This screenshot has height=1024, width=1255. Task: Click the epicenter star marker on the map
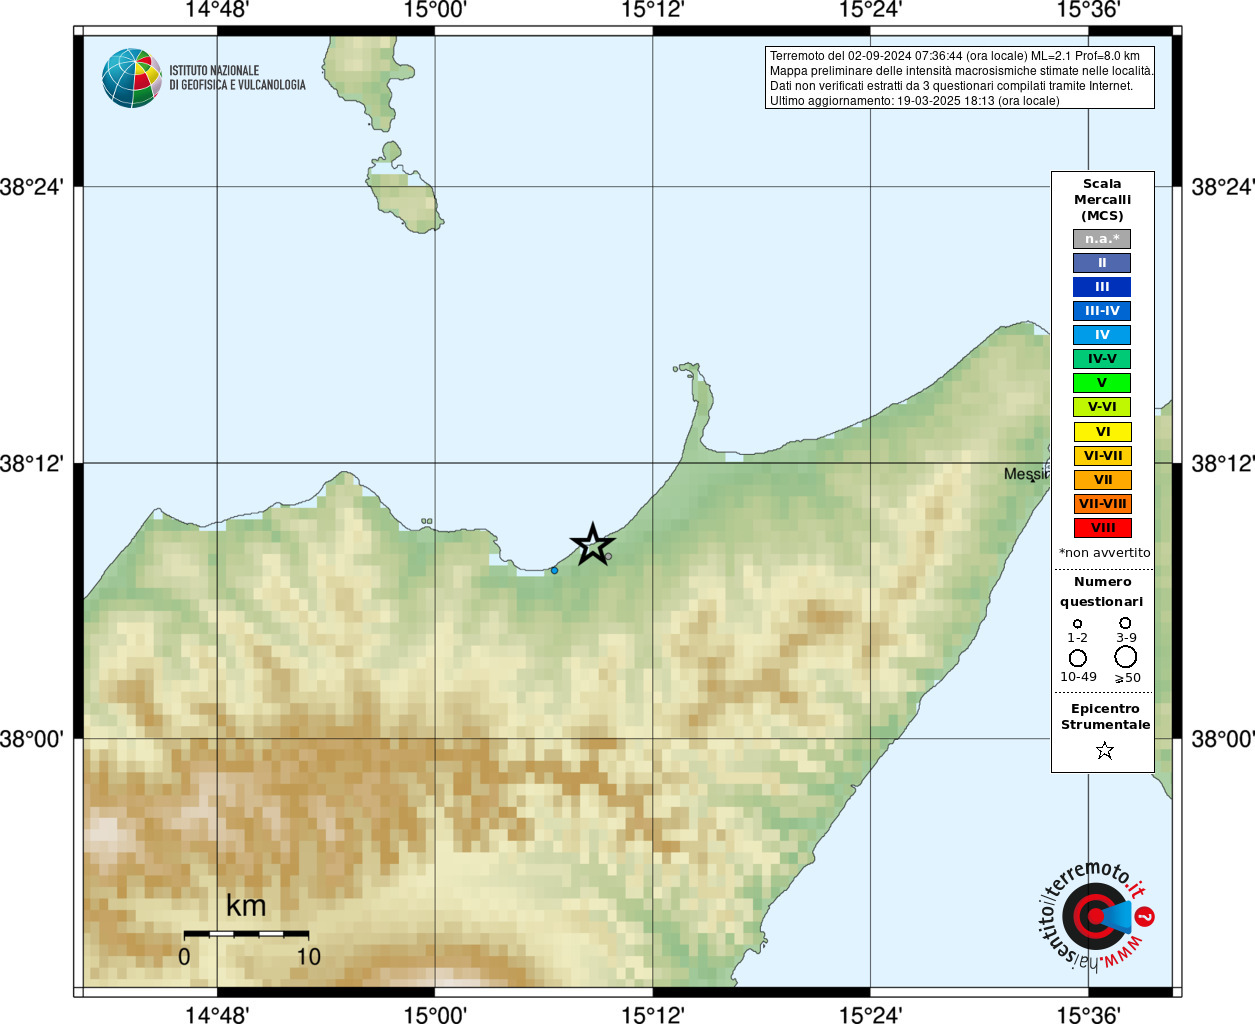(x=592, y=545)
